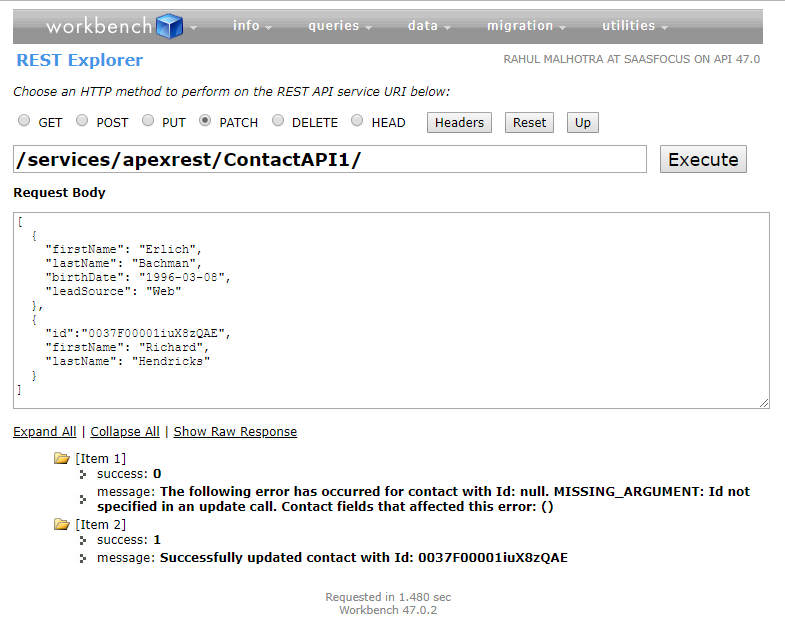This screenshot has height=625, width=785.
Task: Click inside the Request Body text area
Action: (x=391, y=310)
